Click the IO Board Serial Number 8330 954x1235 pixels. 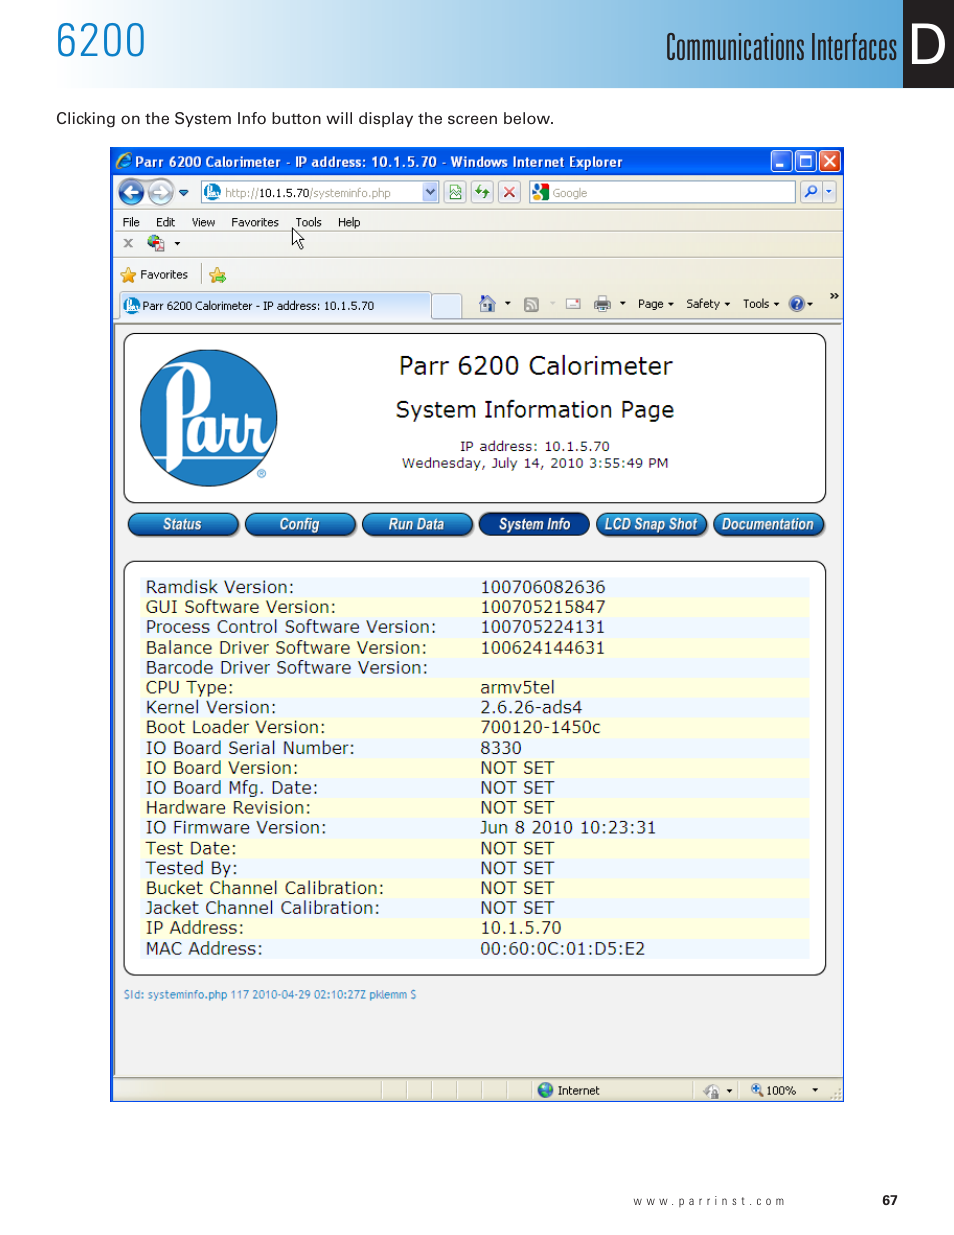pos(501,748)
